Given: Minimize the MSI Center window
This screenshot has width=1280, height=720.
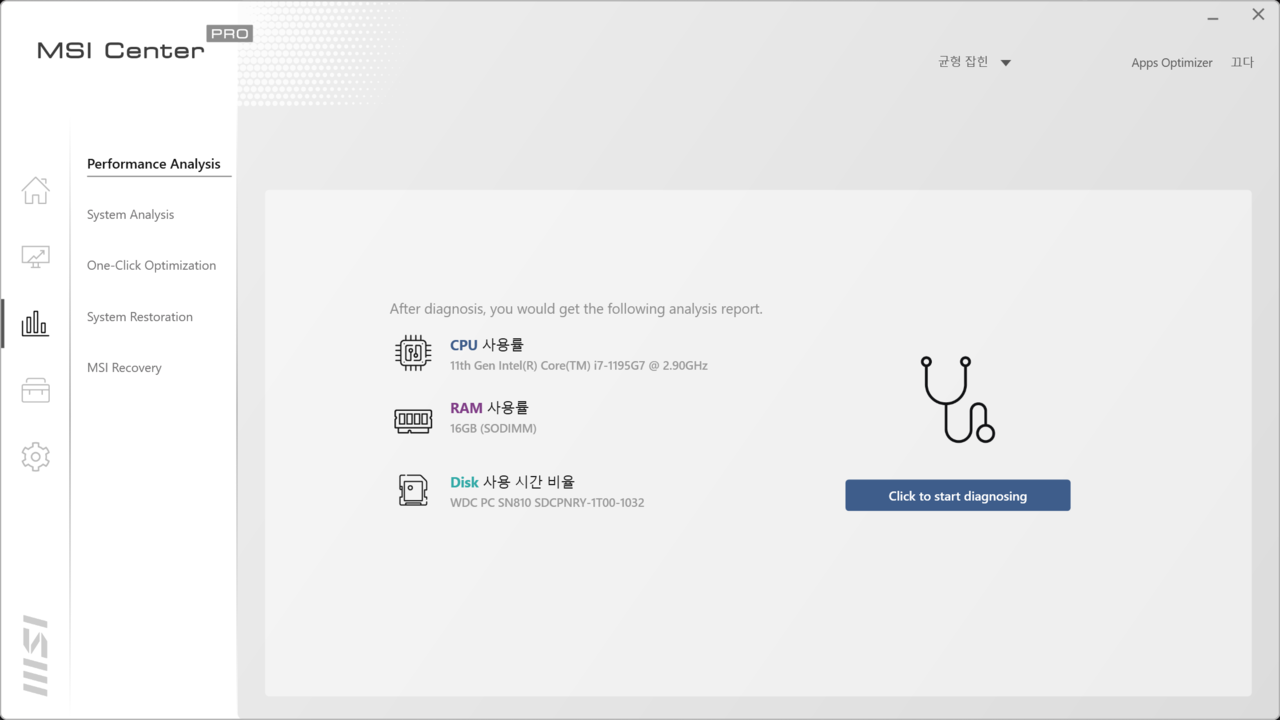Looking at the screenshot, I should pos(1213,16).
